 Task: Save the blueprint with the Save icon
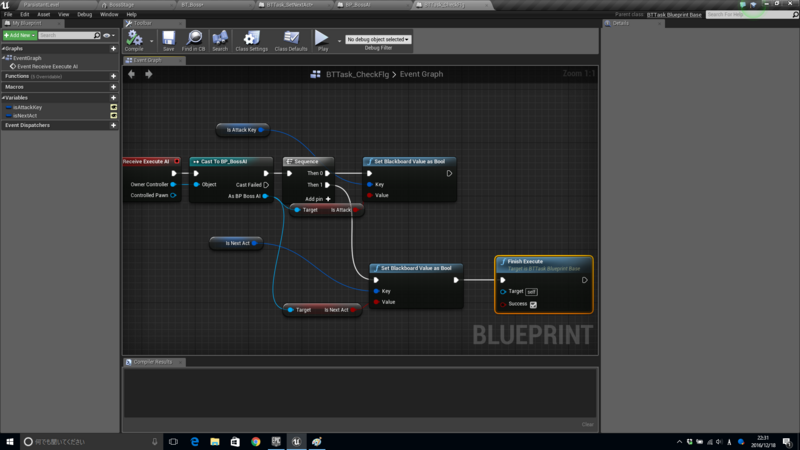pyautogui.click(x=168, y=41)
